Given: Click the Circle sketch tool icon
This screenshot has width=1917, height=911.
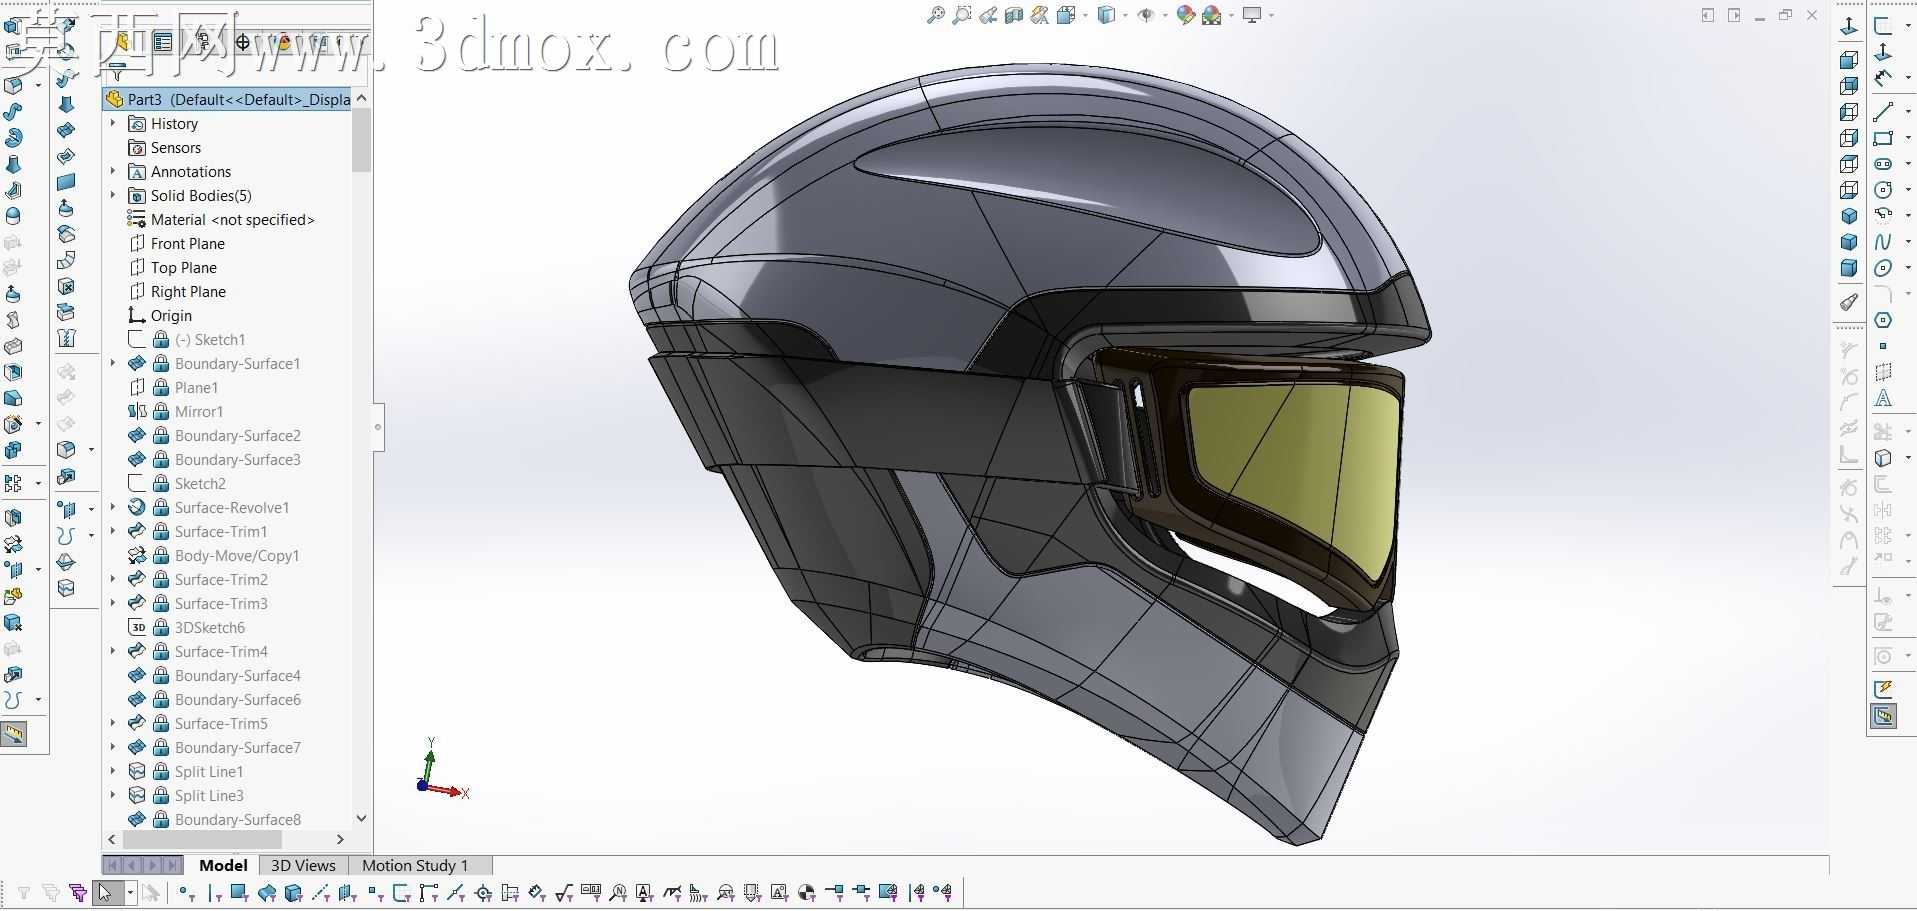Looking at the screenshot, I should pos(1883,190).
